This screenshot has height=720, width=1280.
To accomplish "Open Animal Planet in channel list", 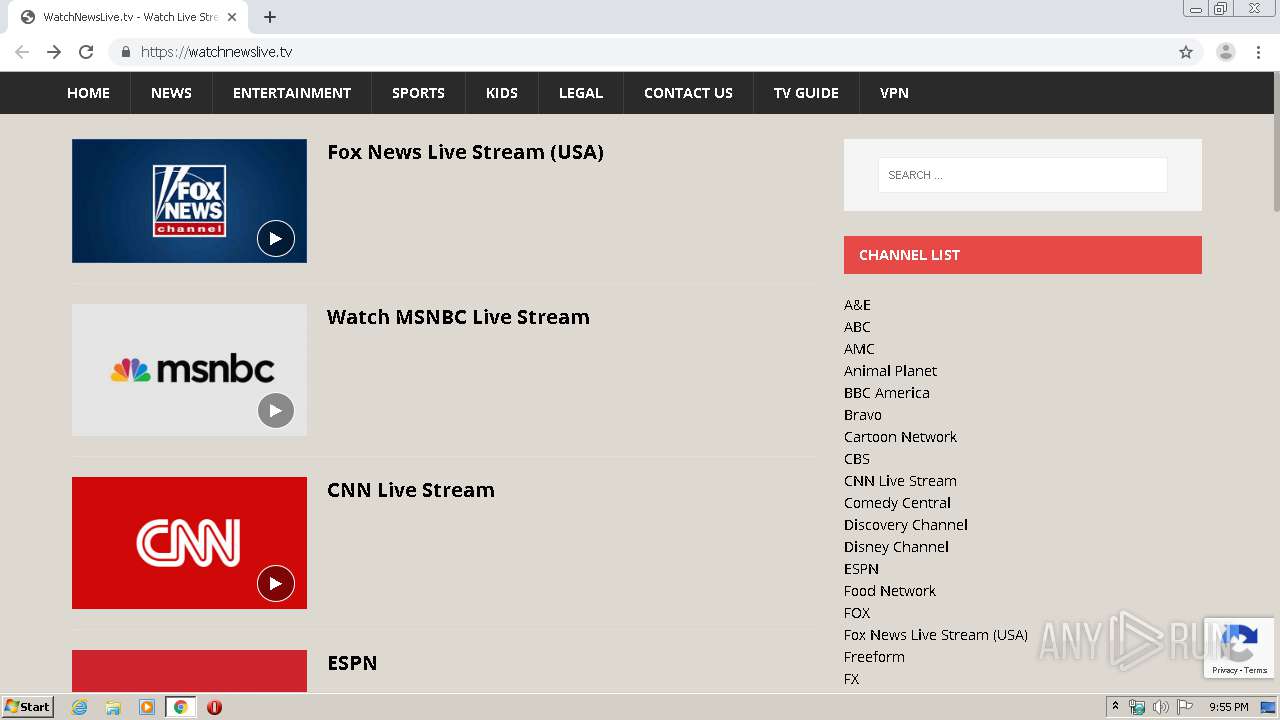I will coord(890,371).
